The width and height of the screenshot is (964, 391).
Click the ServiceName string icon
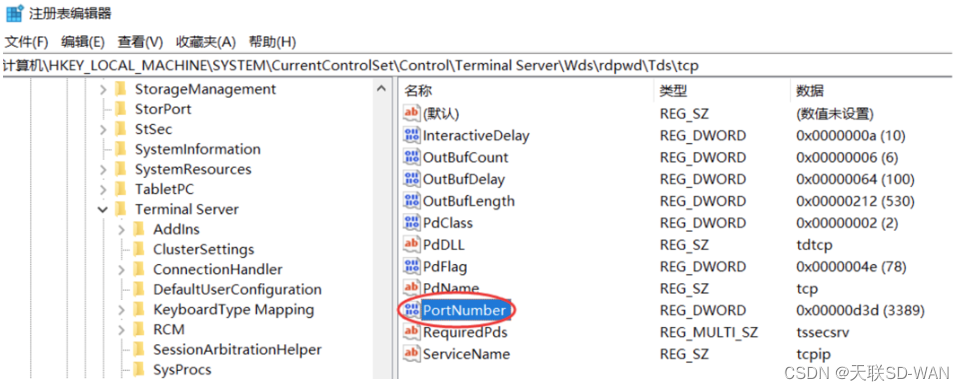(x=411, y=354)
